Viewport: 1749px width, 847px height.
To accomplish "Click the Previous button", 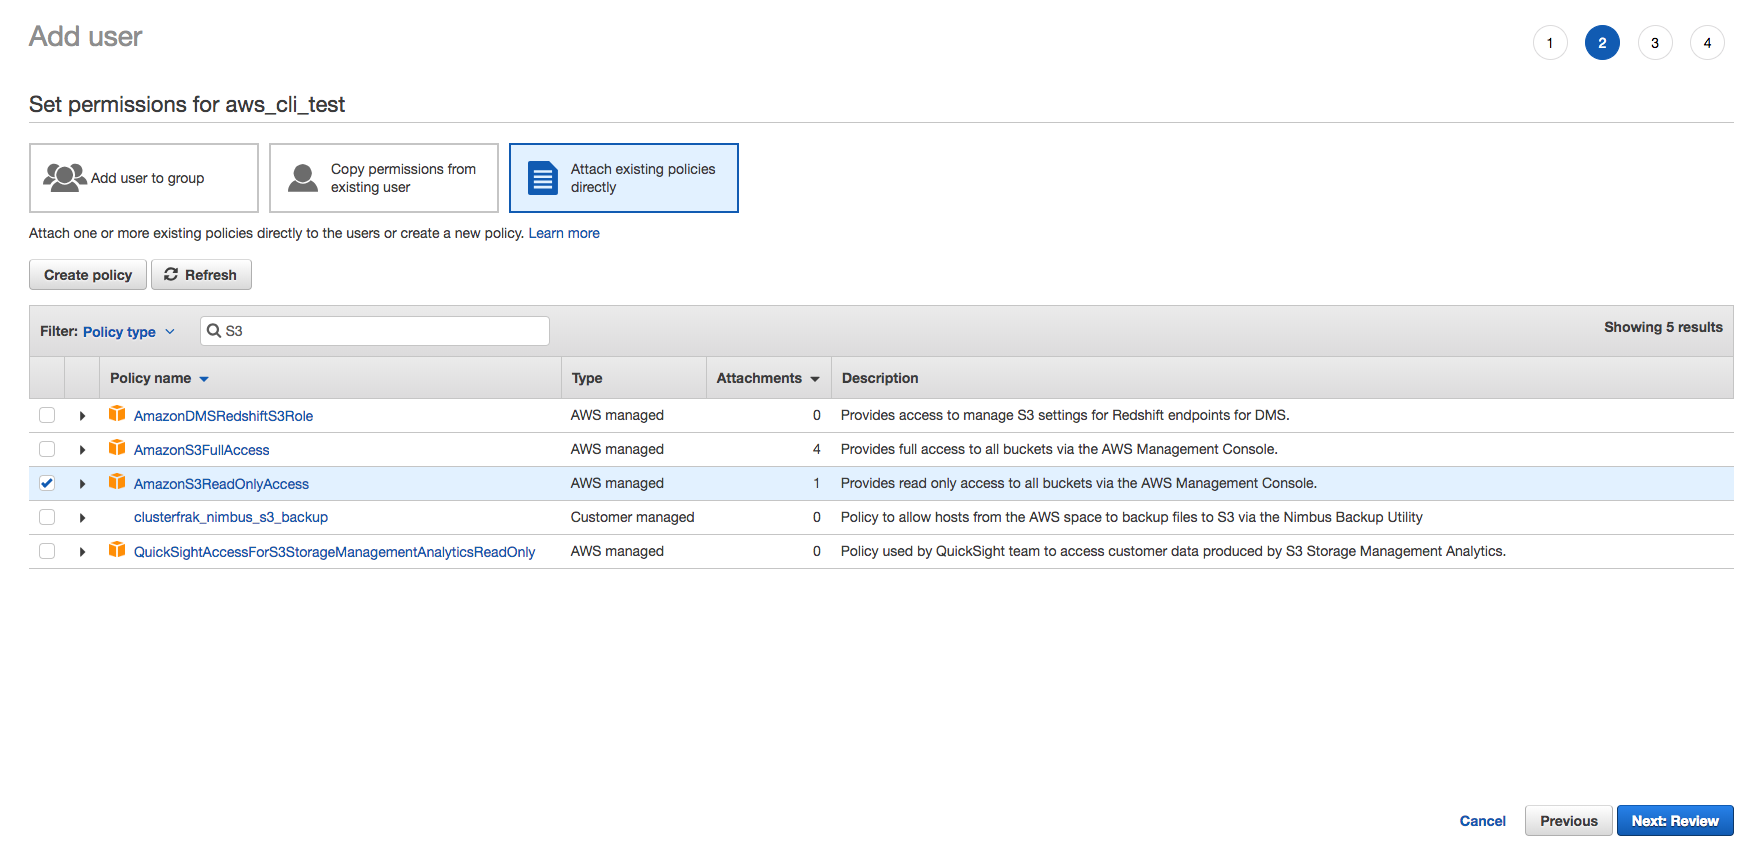I will [1568, 821].
